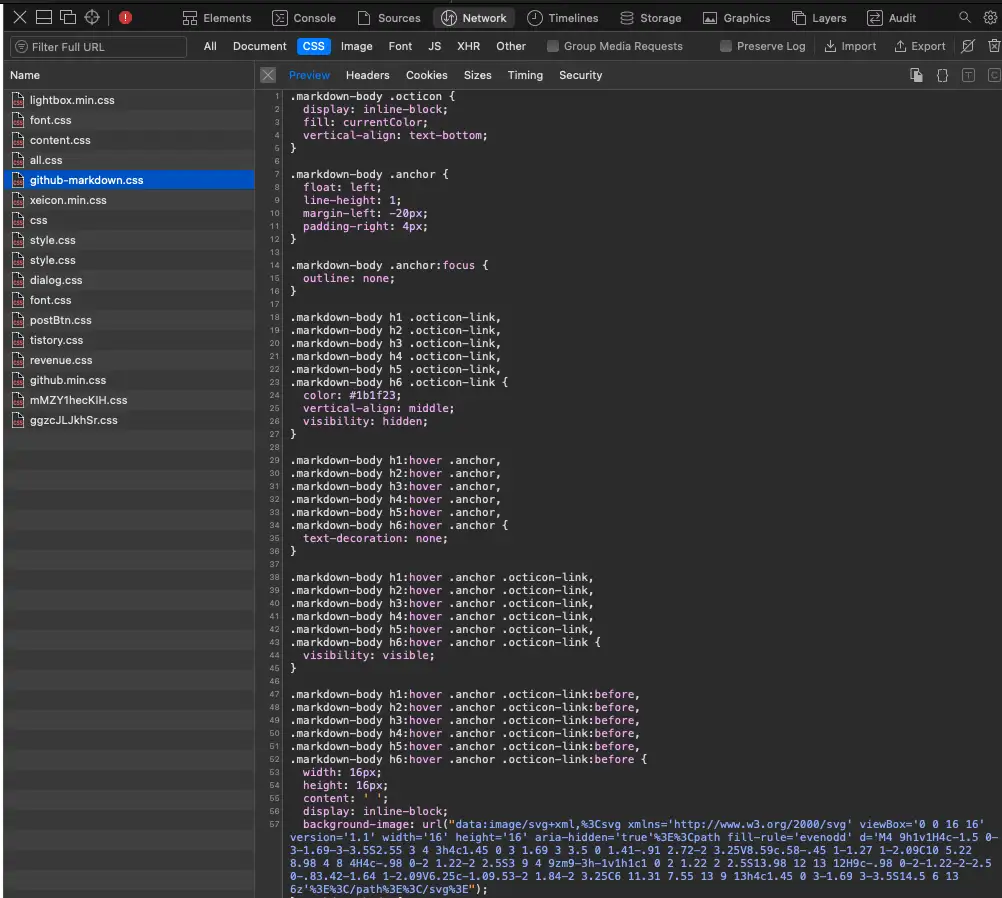Enable the Preserve Log checkbox

[x=726, y=46]
